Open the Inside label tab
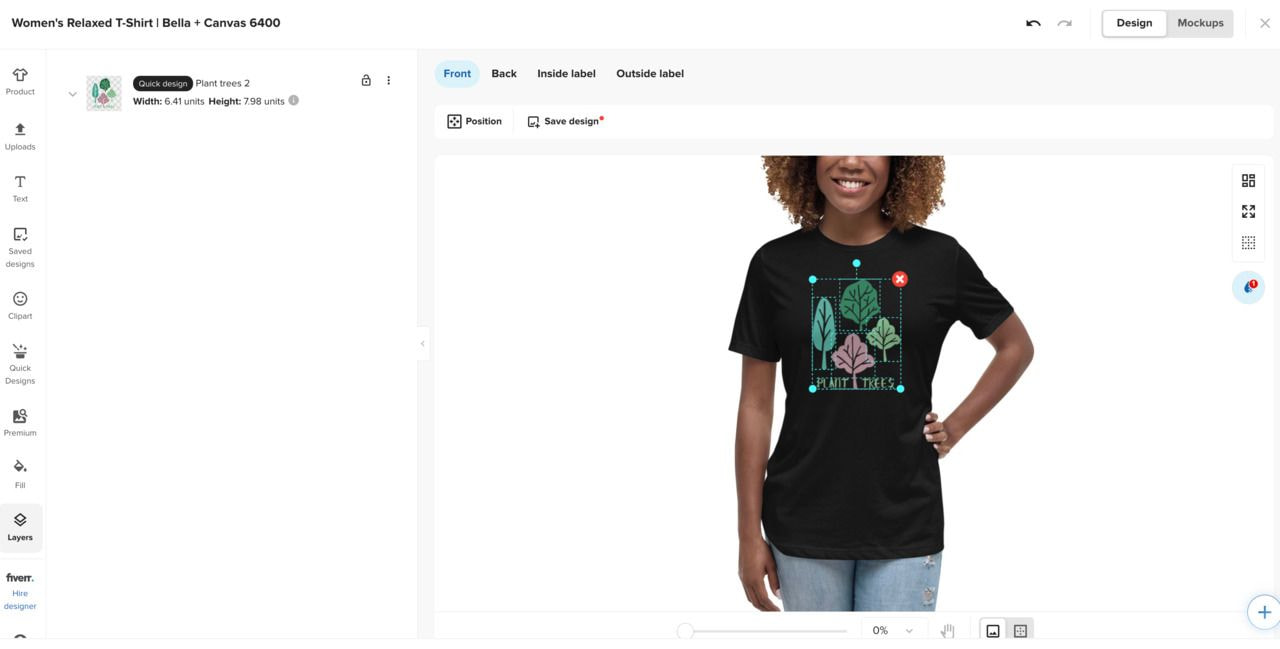The image size is (1280, 649). pyautogui.click(x=566, y=73)
